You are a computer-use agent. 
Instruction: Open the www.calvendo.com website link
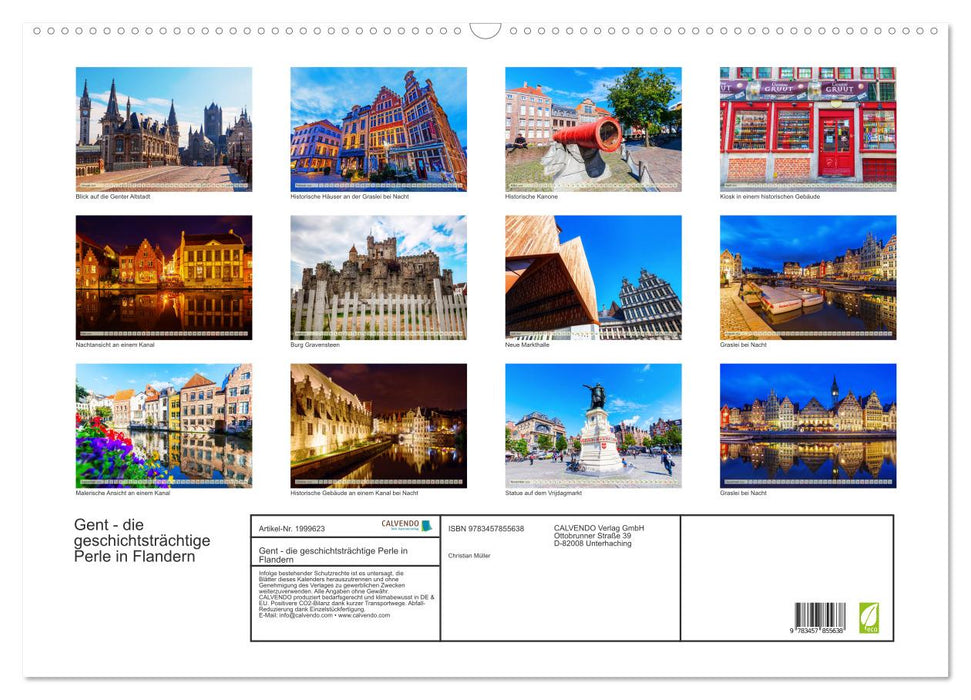363,617
